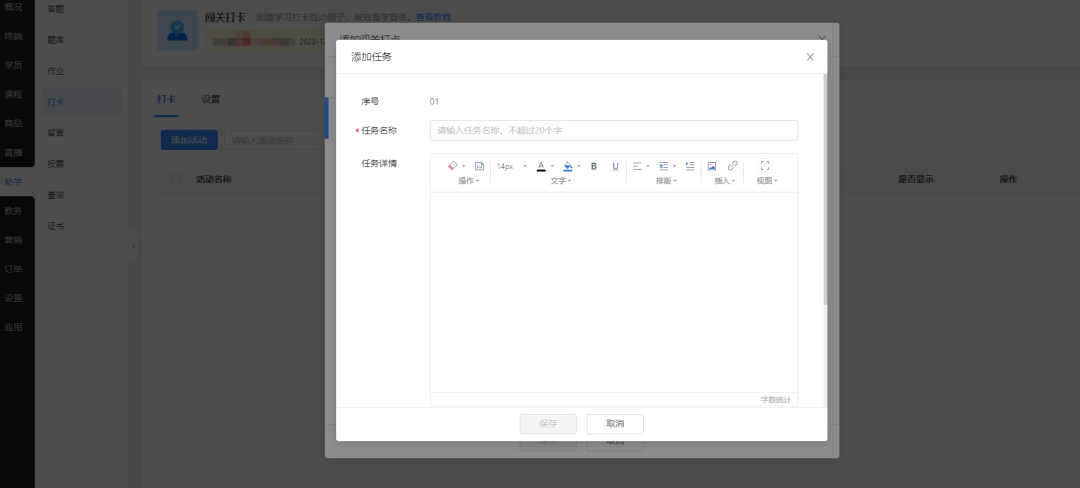Click the font color swatch icon
The width and height of the screenshot is (1080, 488).
coord(541,166)
